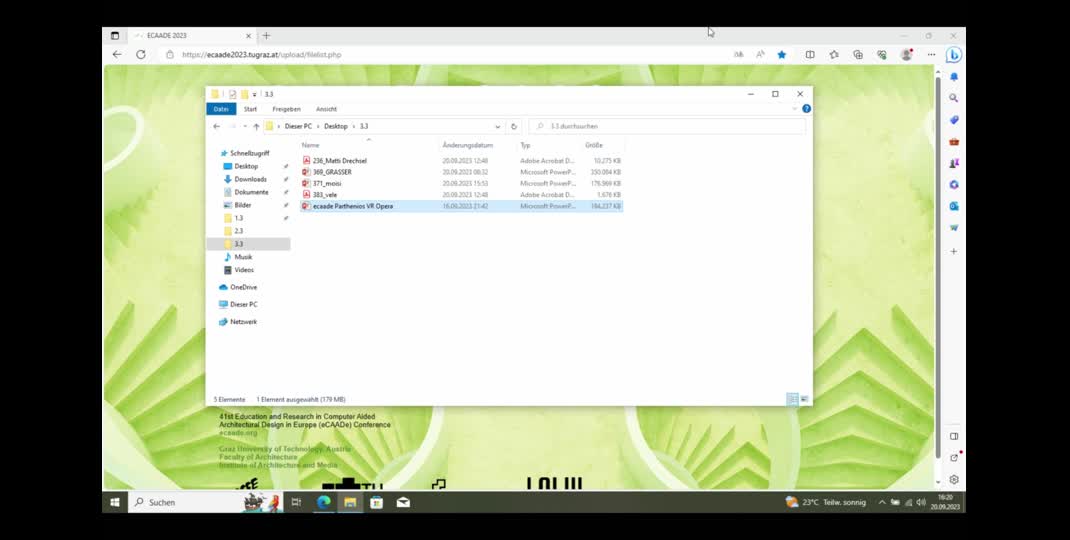1070x540 pixels.
Task: Click the '3.3 durchsuchen' search field
Action: pyautogui.click(x=667, y=126)
